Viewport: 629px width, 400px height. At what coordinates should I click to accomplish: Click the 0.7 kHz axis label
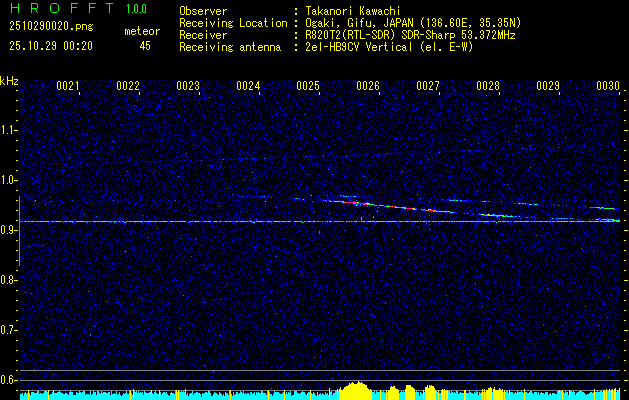(8, 330)
